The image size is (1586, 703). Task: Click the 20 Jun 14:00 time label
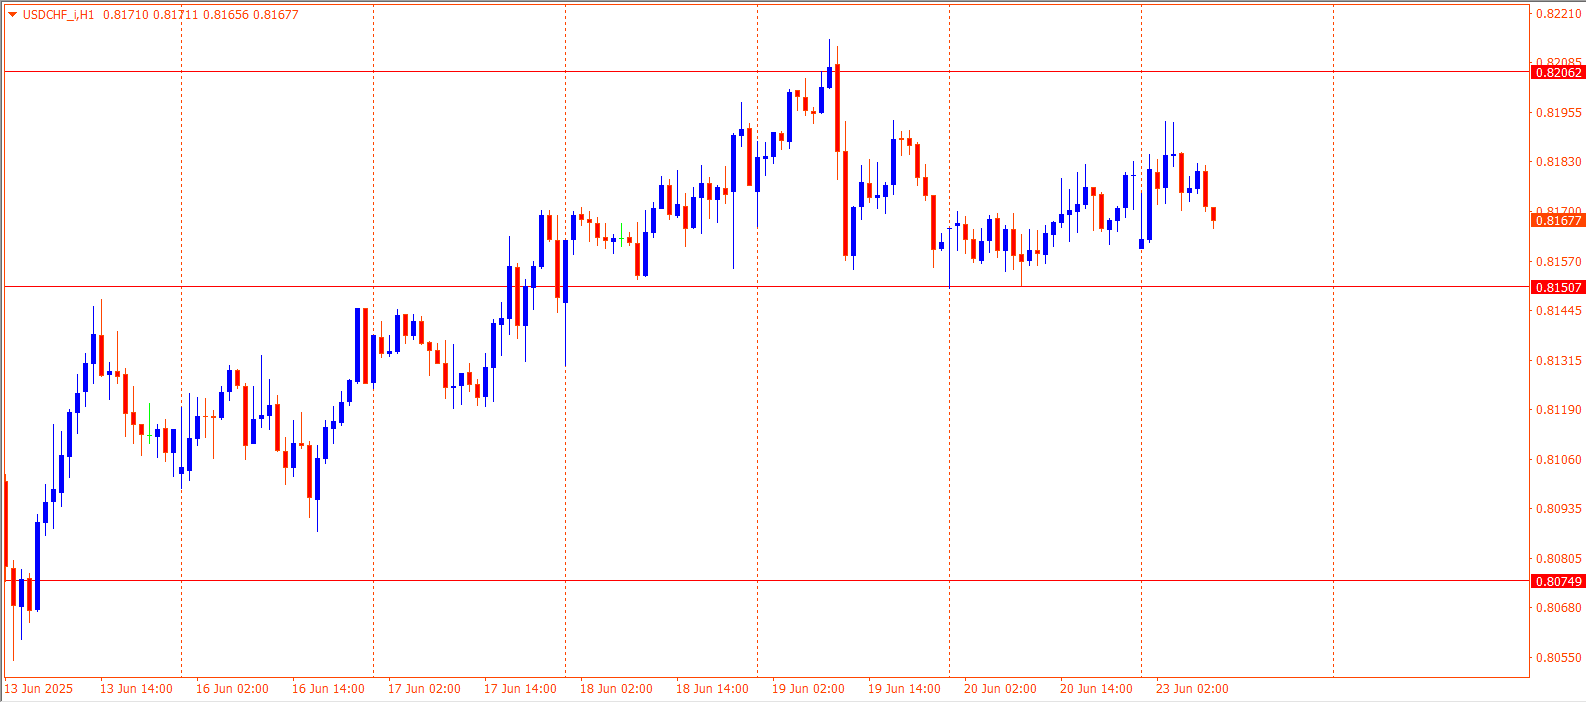(x=1096, y=689)
